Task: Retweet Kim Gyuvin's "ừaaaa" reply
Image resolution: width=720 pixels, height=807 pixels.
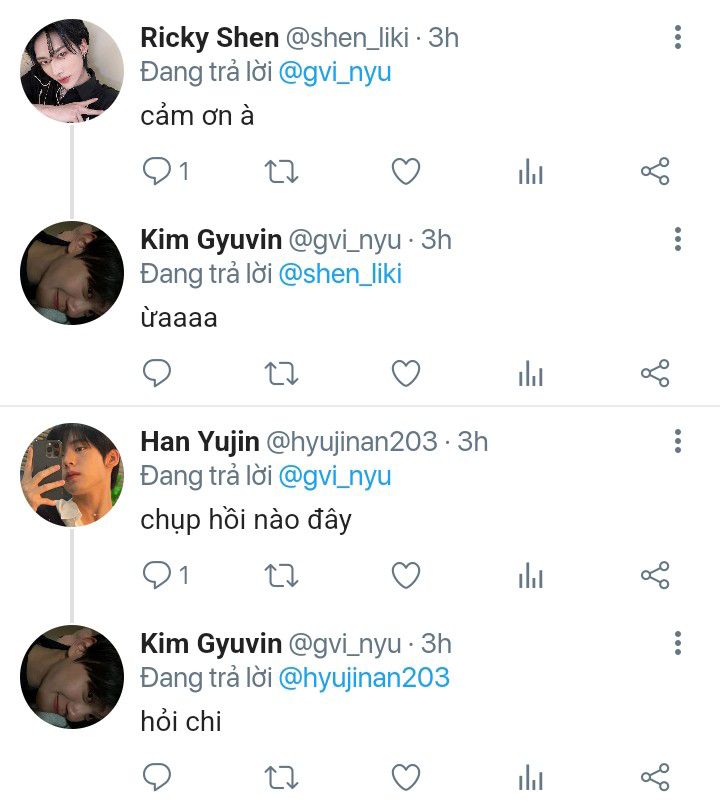Action: 281,374
